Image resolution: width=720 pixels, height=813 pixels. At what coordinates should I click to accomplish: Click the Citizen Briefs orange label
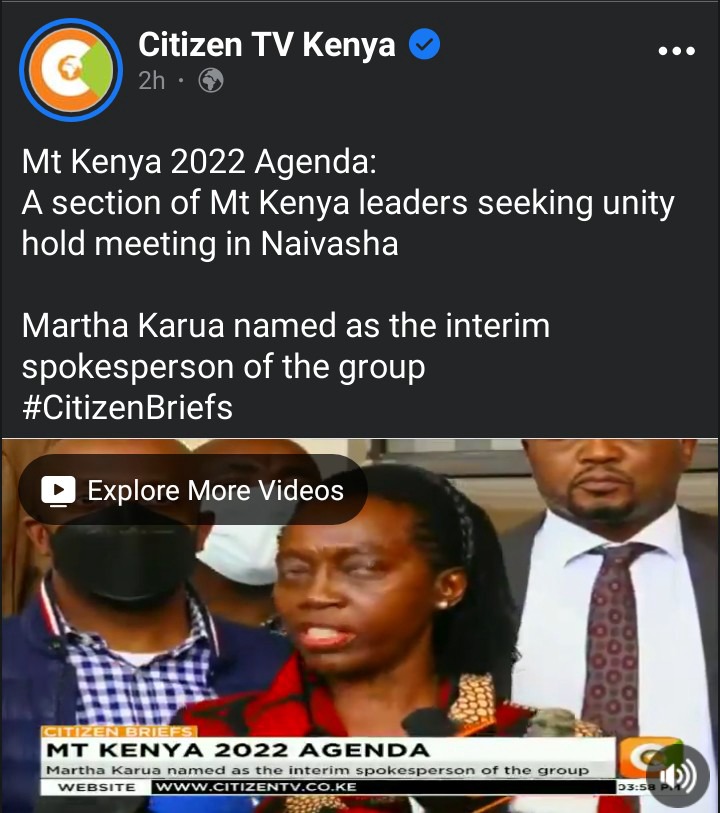119,731
